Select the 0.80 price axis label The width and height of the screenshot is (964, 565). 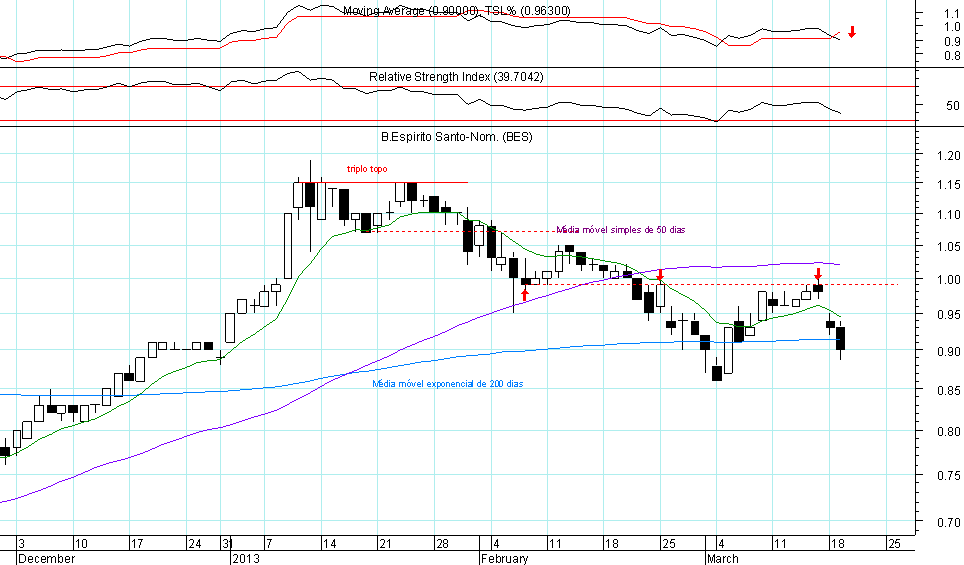click(x=949, y=432)
